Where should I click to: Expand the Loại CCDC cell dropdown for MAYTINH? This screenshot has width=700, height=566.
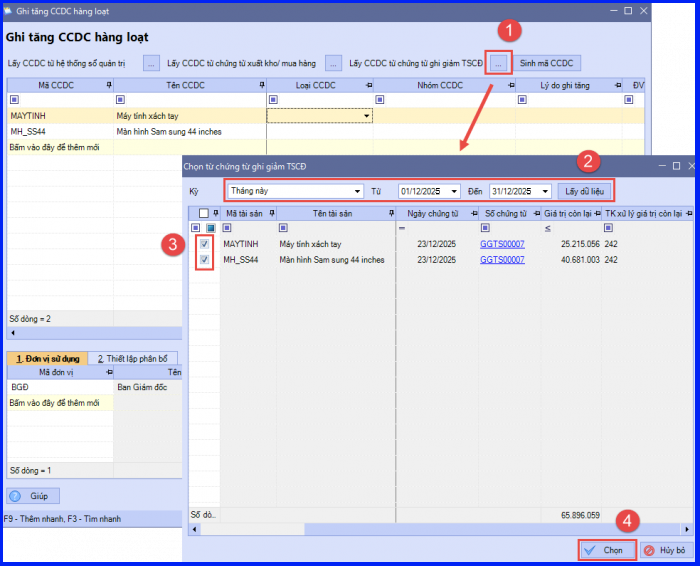[x=367, y=116]
